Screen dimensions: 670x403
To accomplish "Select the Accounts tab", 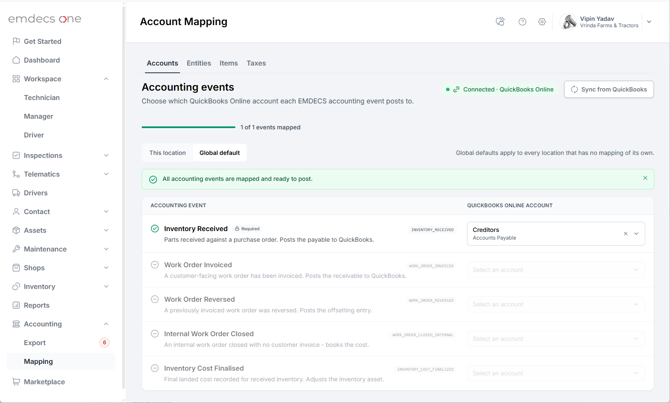I will click(162, 63).
